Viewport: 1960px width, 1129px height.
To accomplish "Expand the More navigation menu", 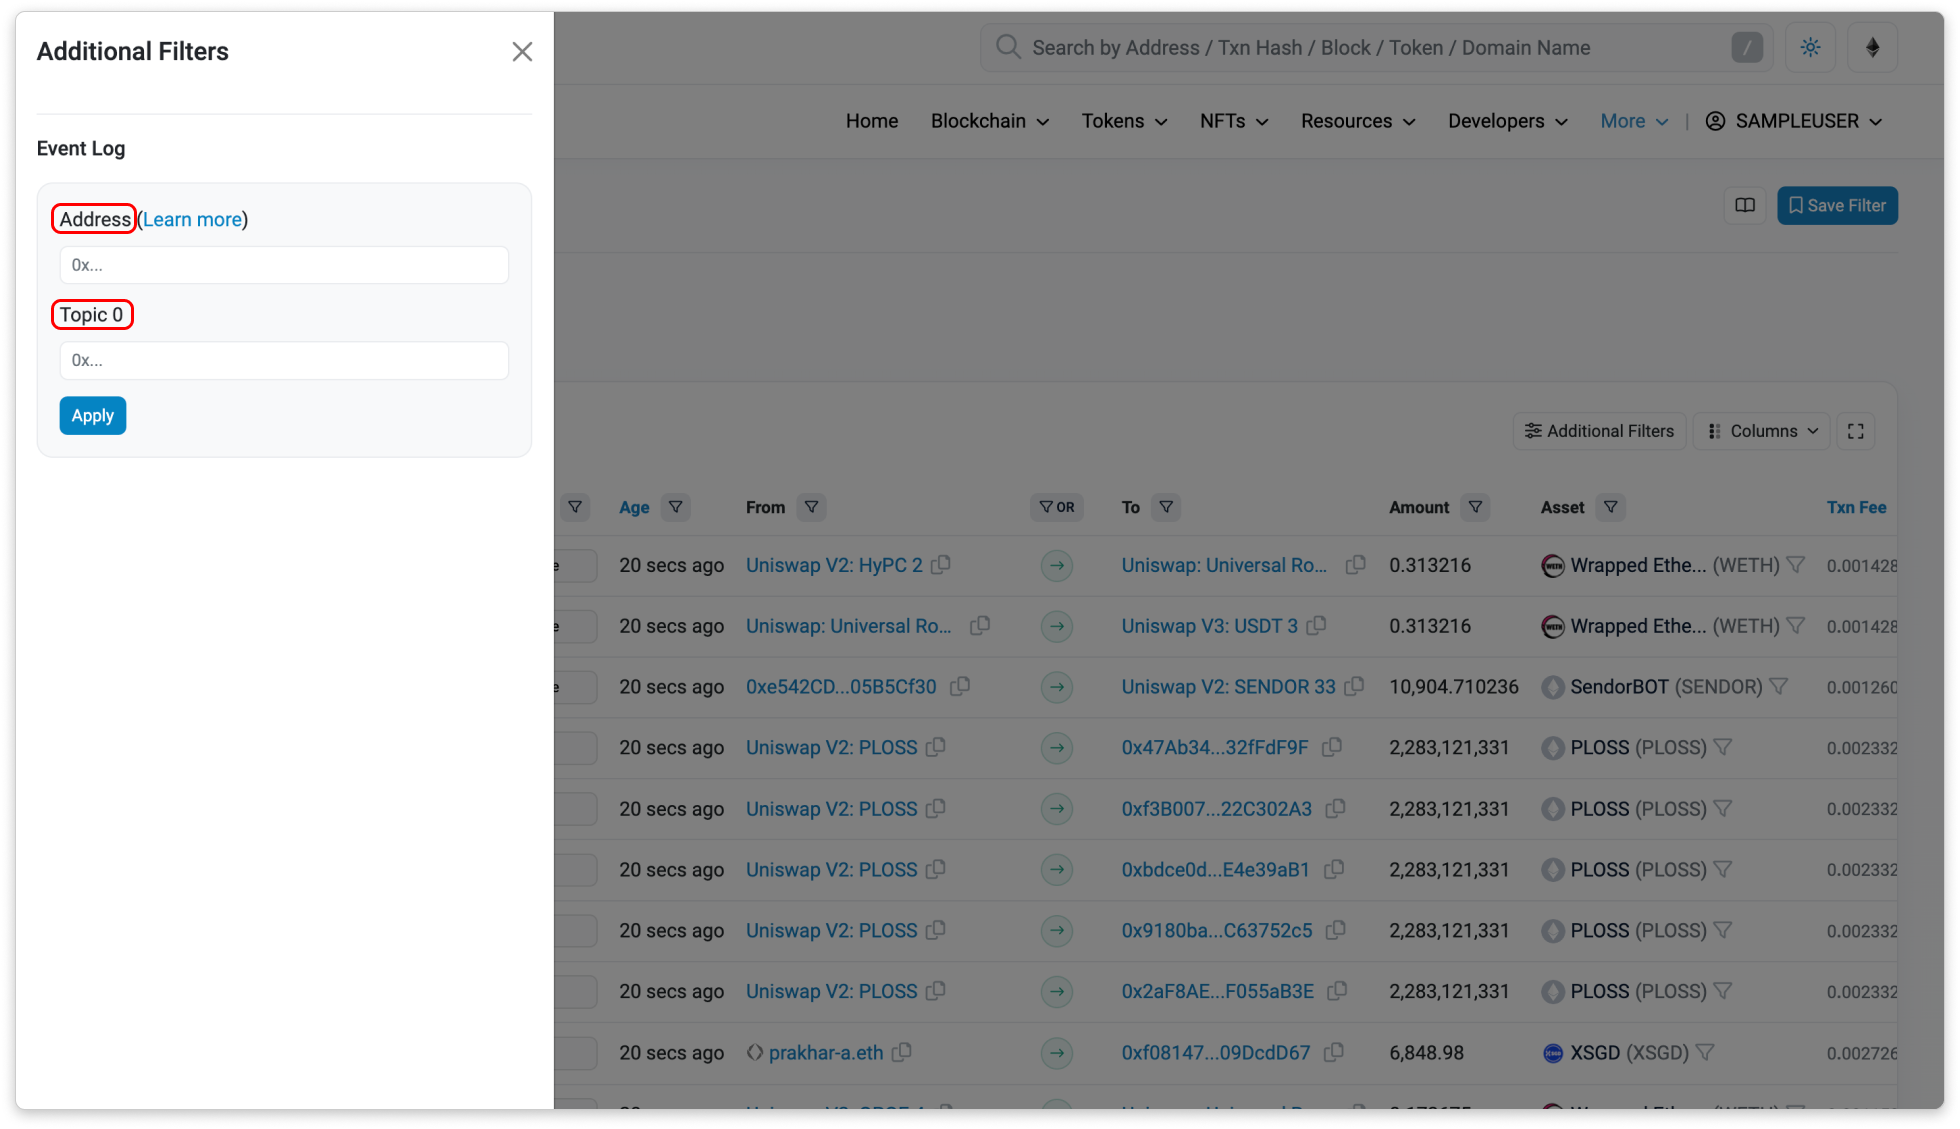I will [1634, 121].
